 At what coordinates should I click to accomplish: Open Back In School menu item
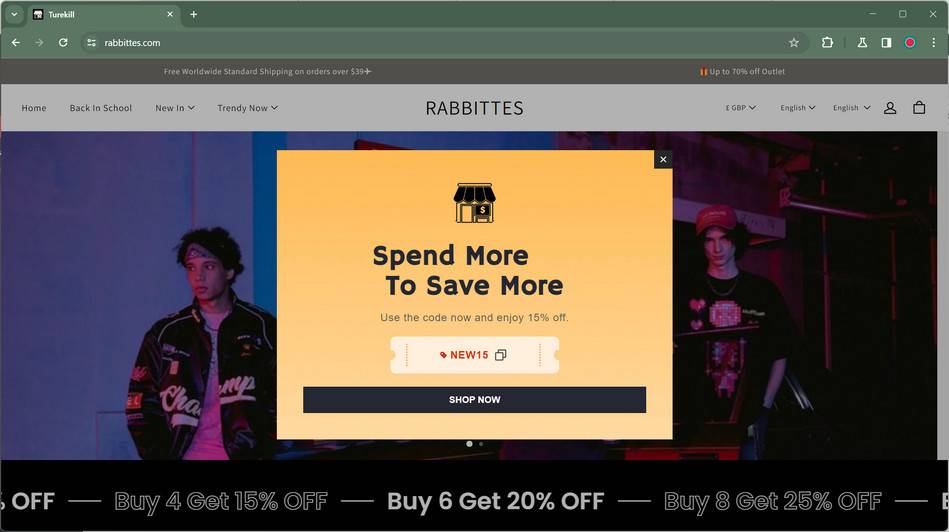(100, 108)
